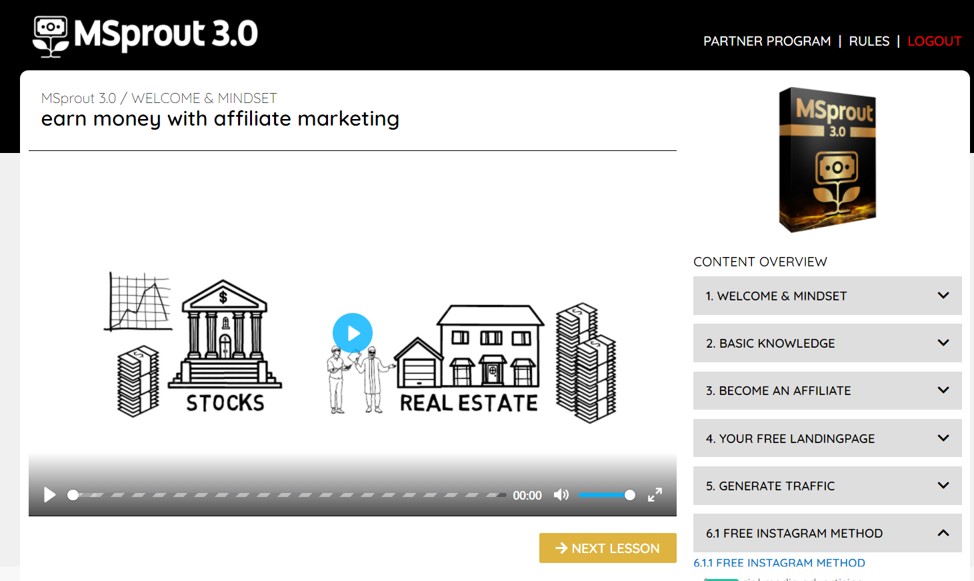Click the lesson title earn money with affiliate marketing
The height and width of the screenshot is (581, 974).
[x=220, y=119]
